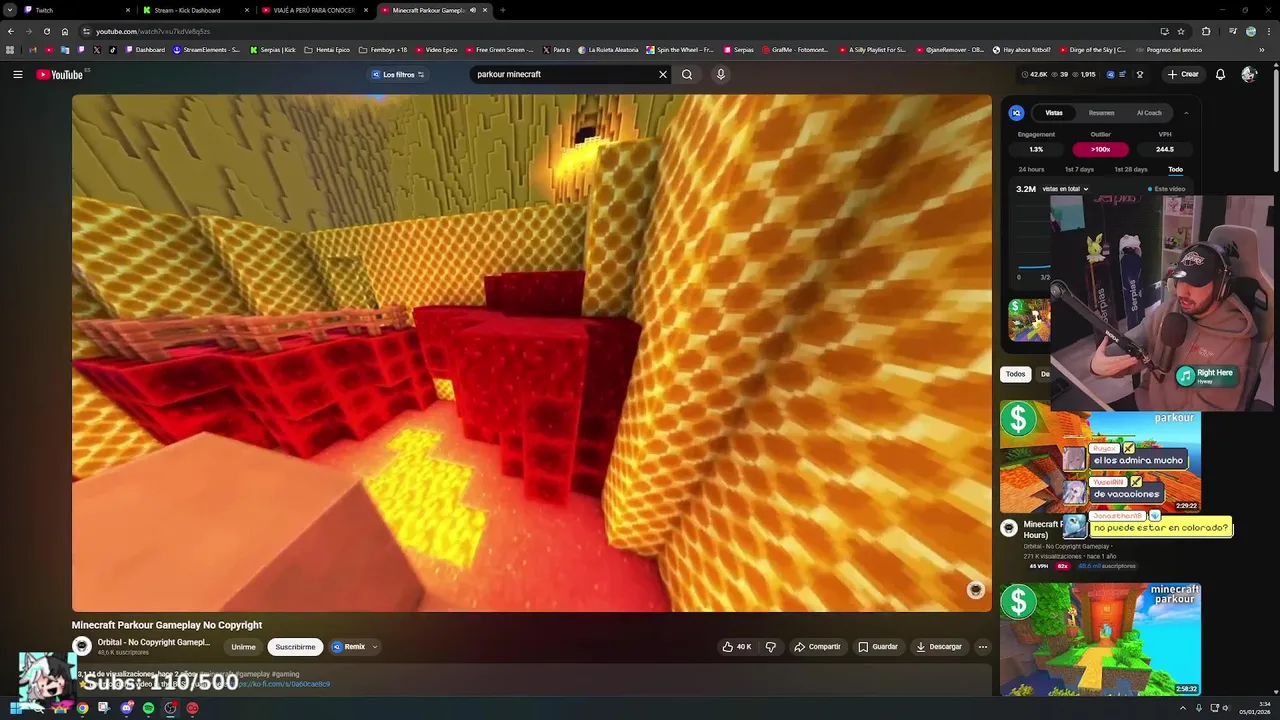Expand the video description box
Viewport: 1280px width, 720px height.
click(x=532, y=681)
